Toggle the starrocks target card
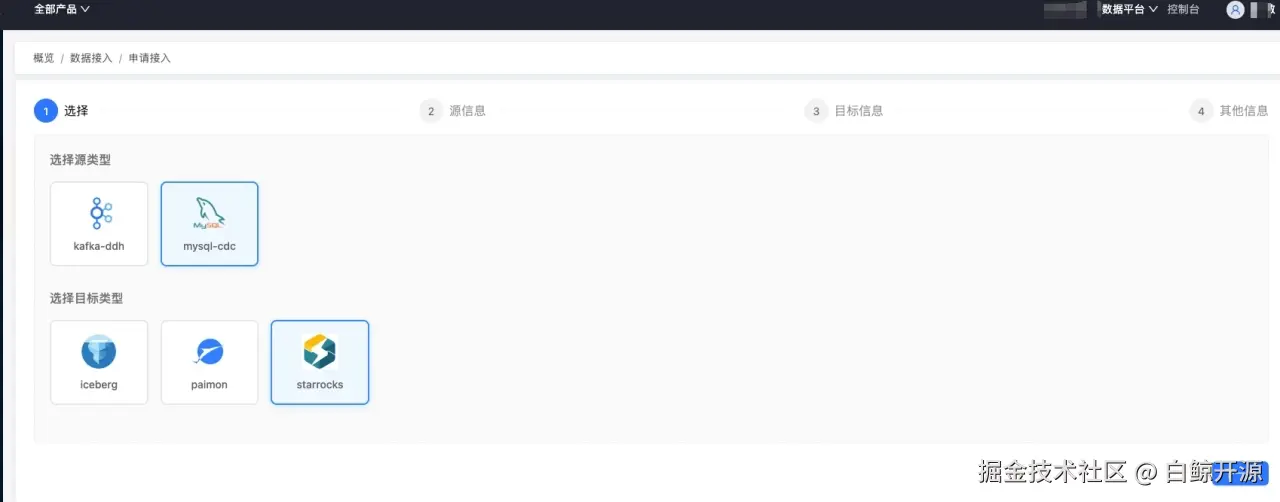This screenshot has height=502, width=1280. coord(320,362)
